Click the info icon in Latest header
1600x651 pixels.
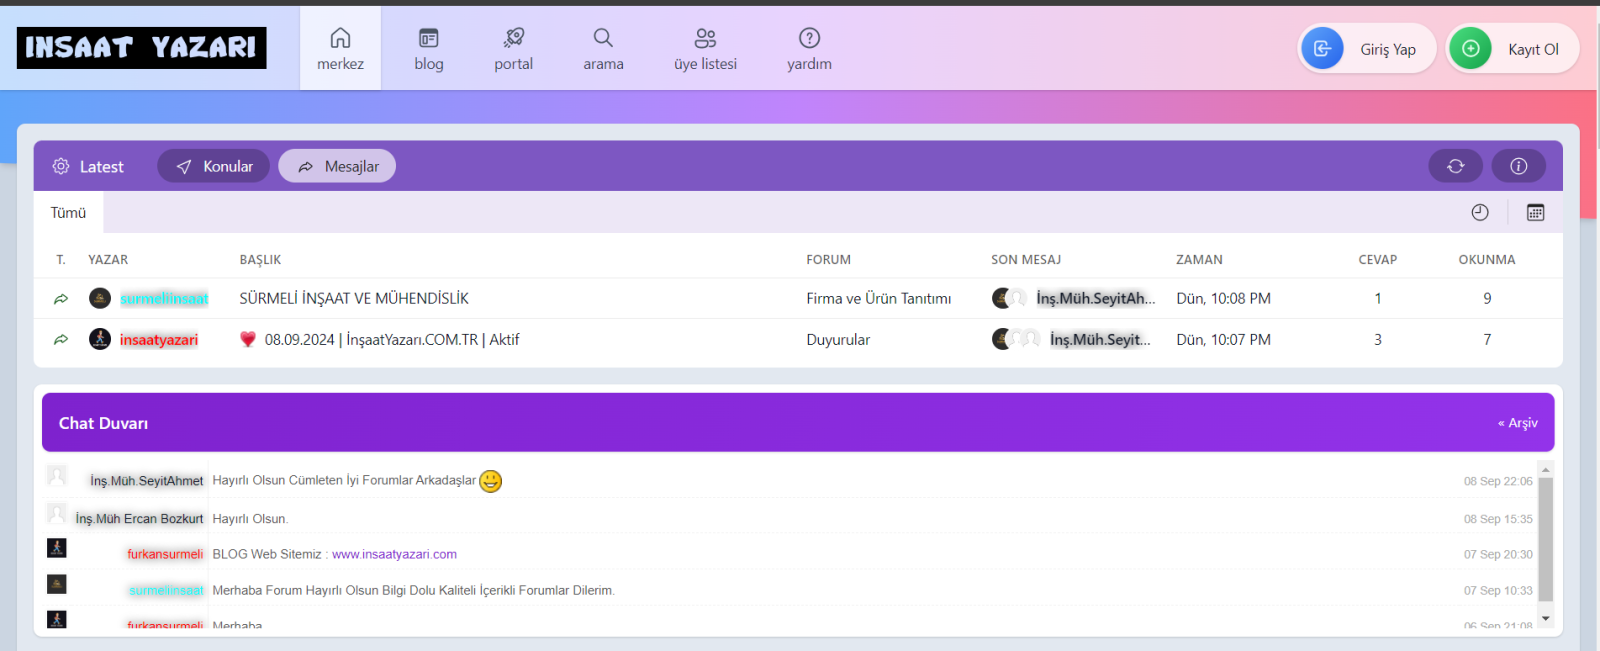[x=1518, y=166]
